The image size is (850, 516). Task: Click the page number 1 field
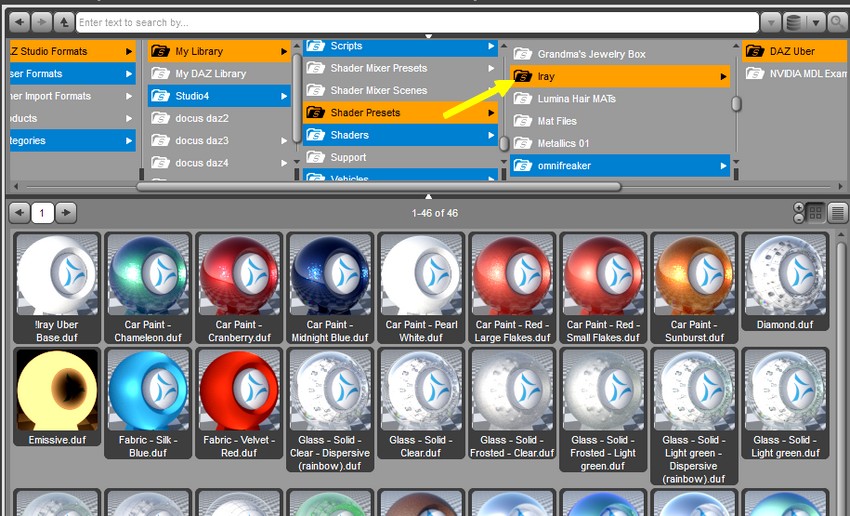[42, 213]
